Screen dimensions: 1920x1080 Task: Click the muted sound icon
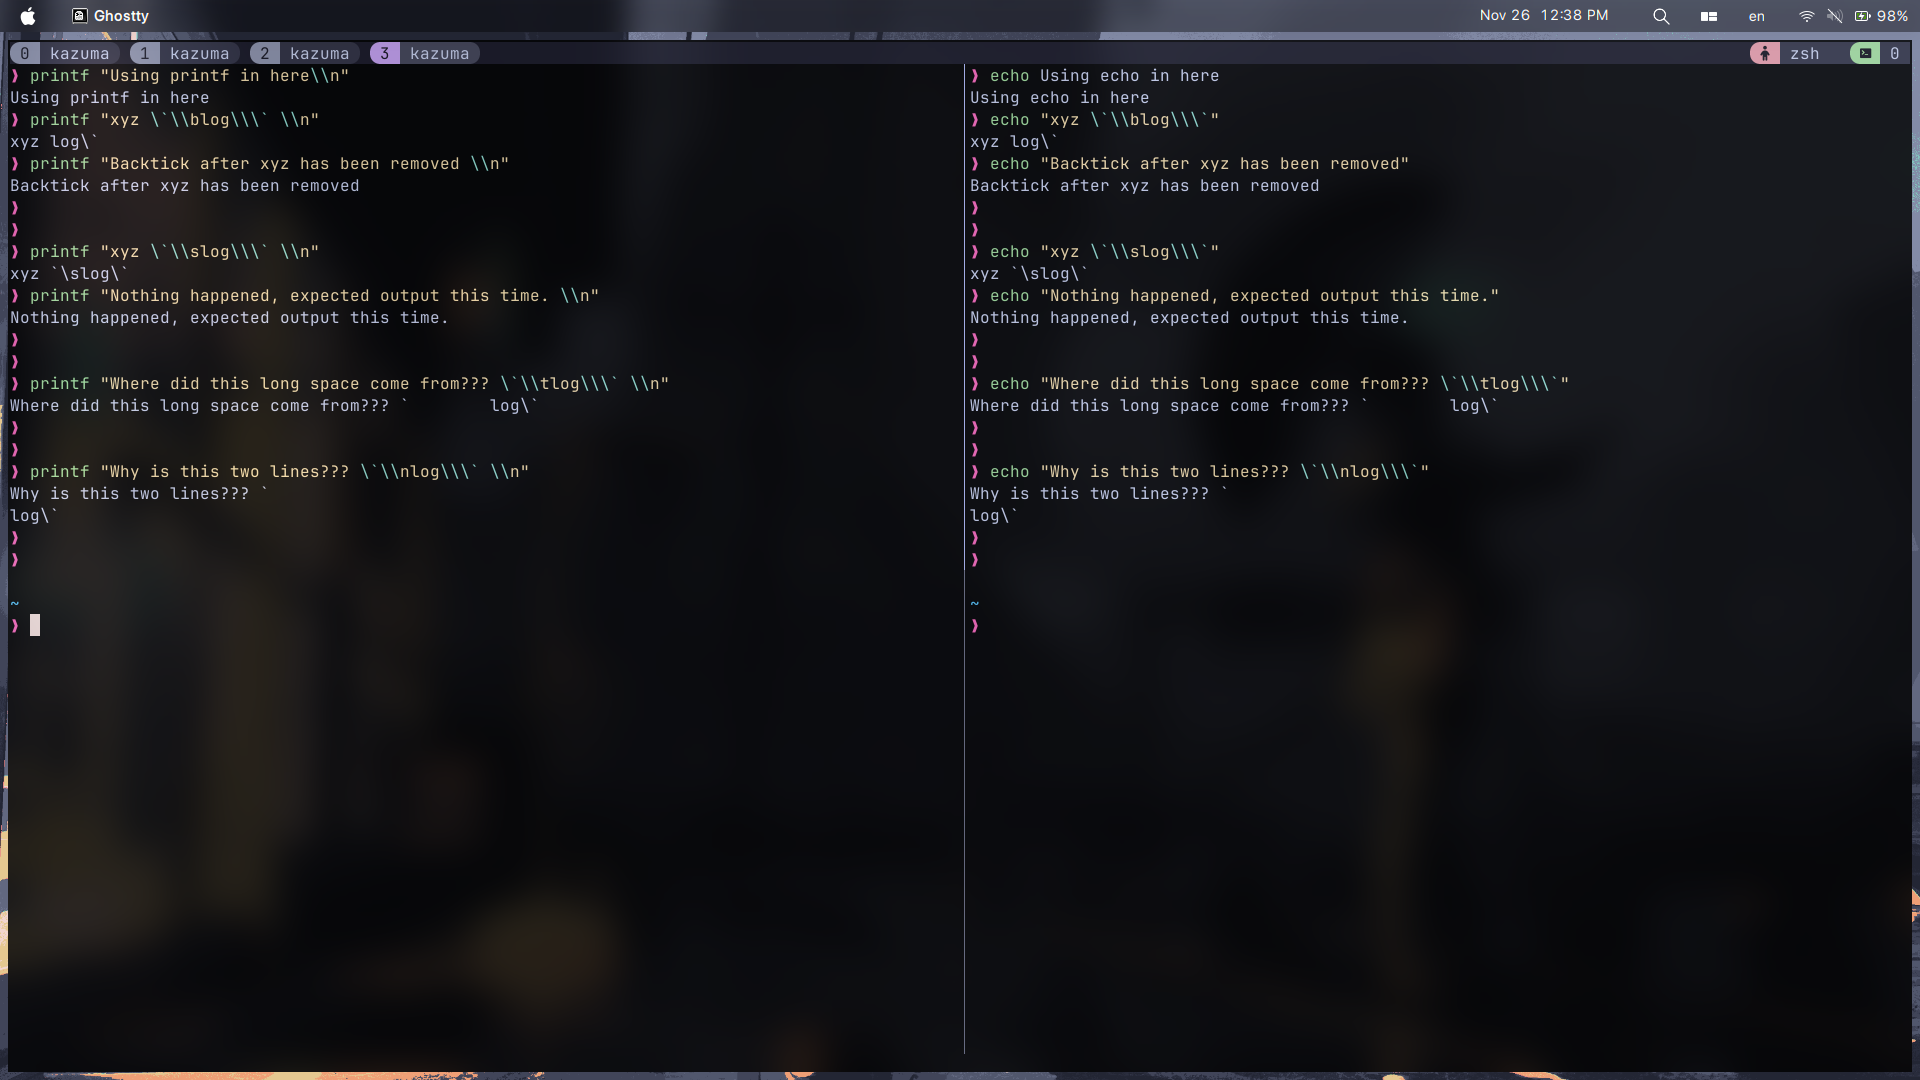click(x=1834, y=16)
